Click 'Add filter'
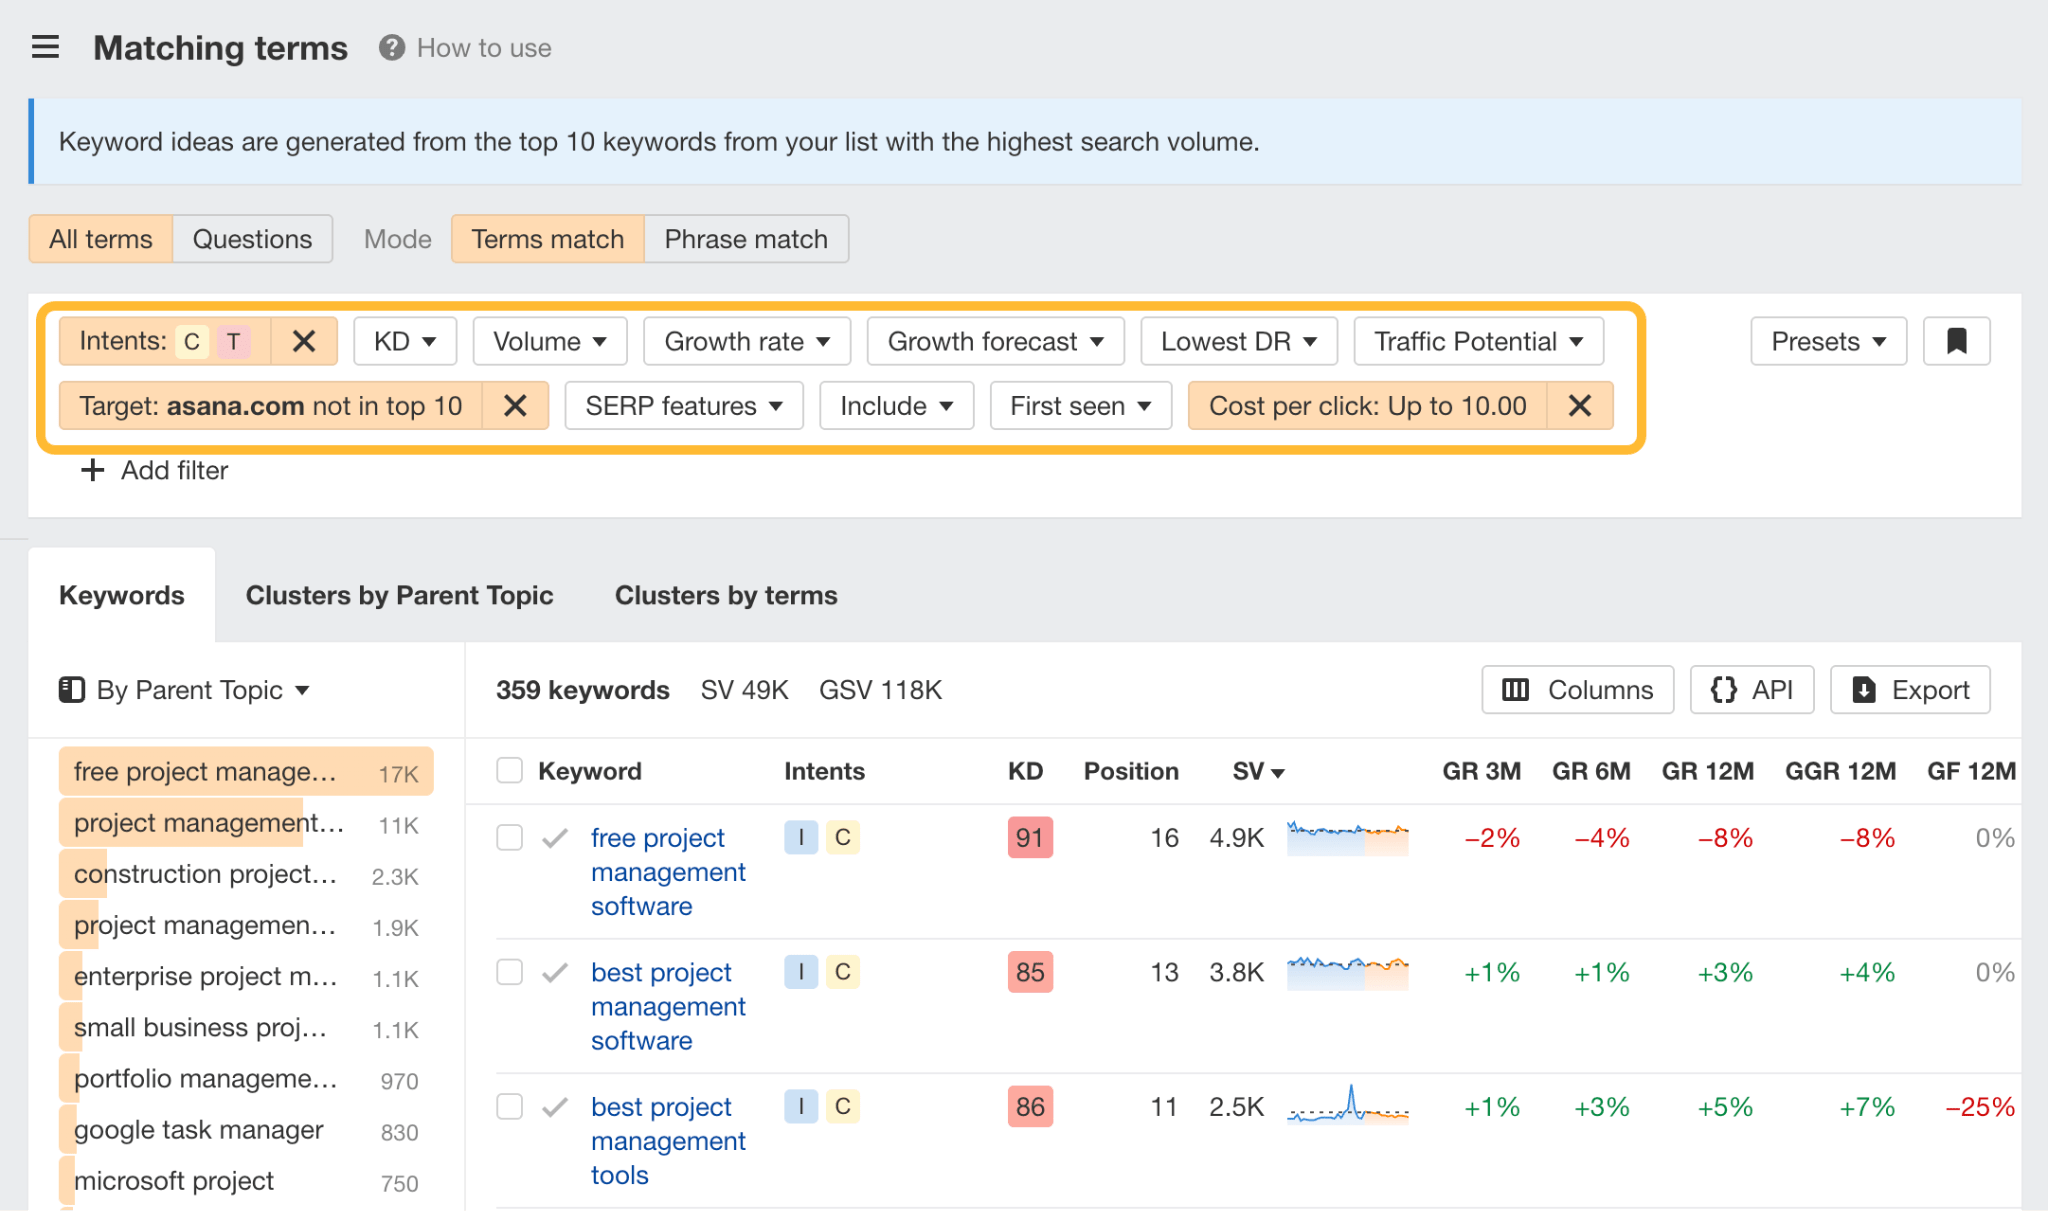 point(153,470)
